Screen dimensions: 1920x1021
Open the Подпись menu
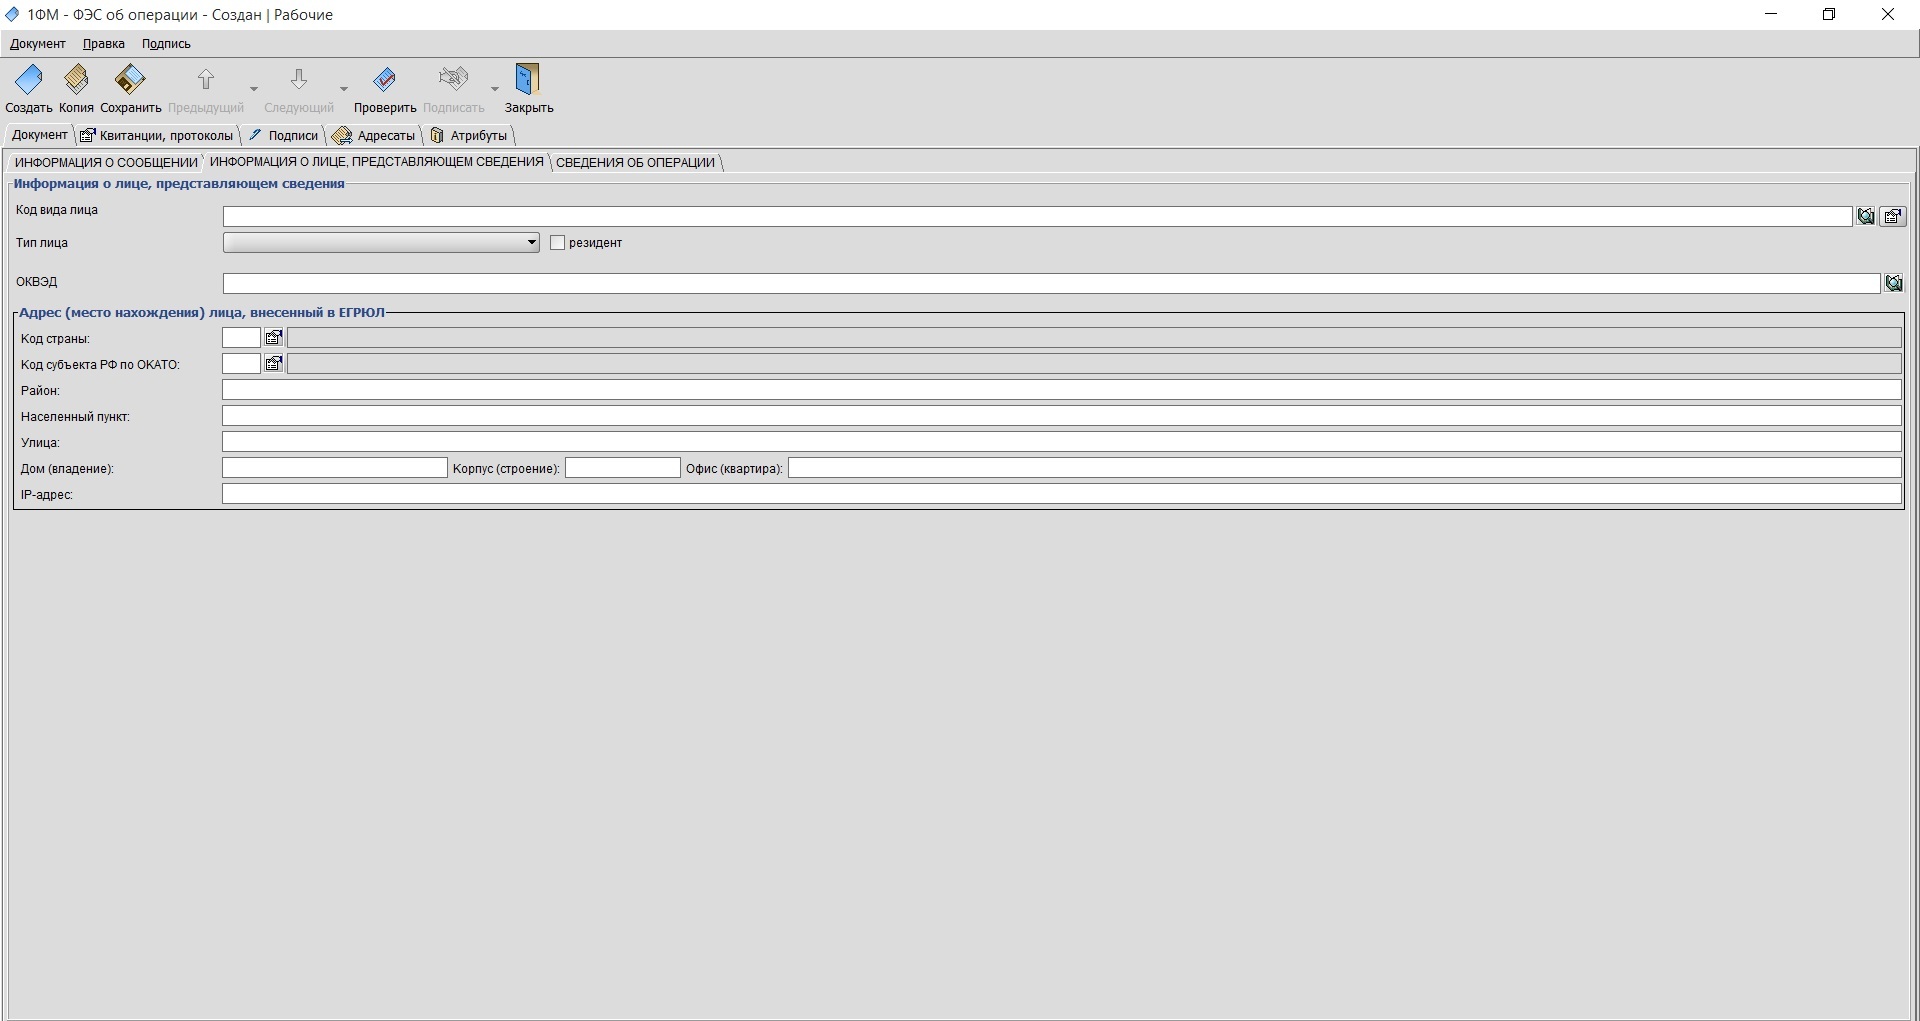[x=166, y=44]
